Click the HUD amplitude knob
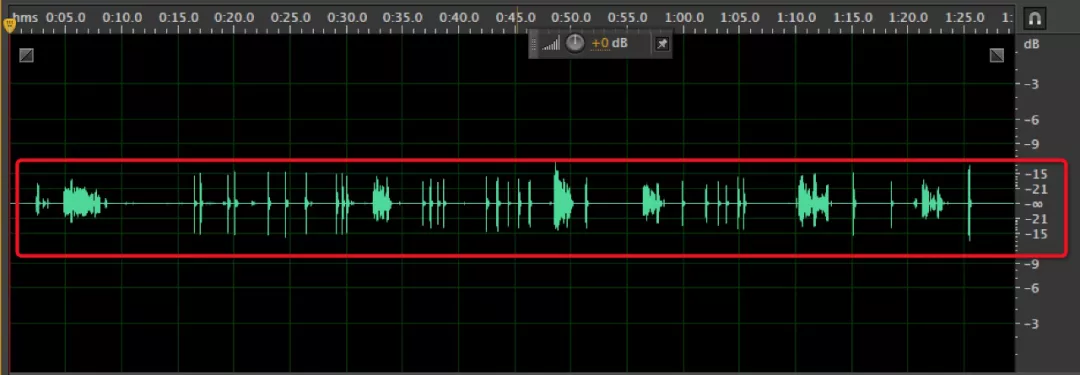The height and width of the screenshot is (375, 1080). tap(575, 44)
